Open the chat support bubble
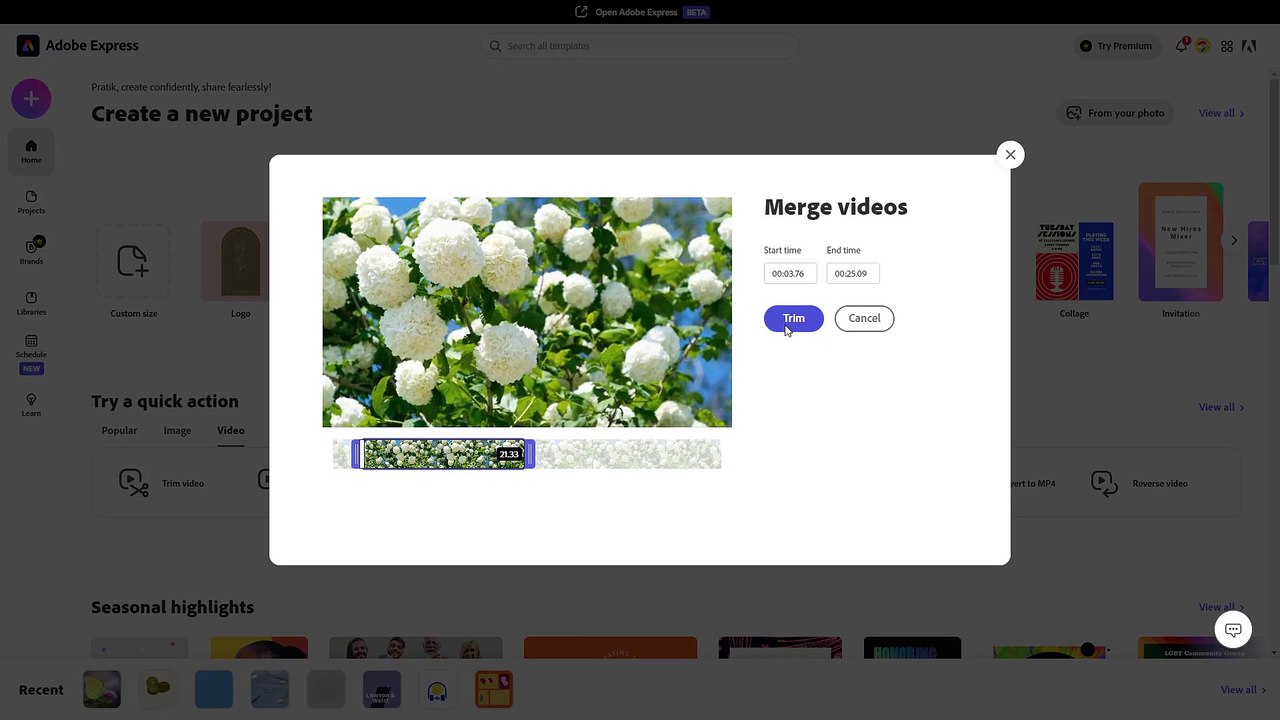This screenshot has width=1280, height=720. click(x=1233, y=630)
